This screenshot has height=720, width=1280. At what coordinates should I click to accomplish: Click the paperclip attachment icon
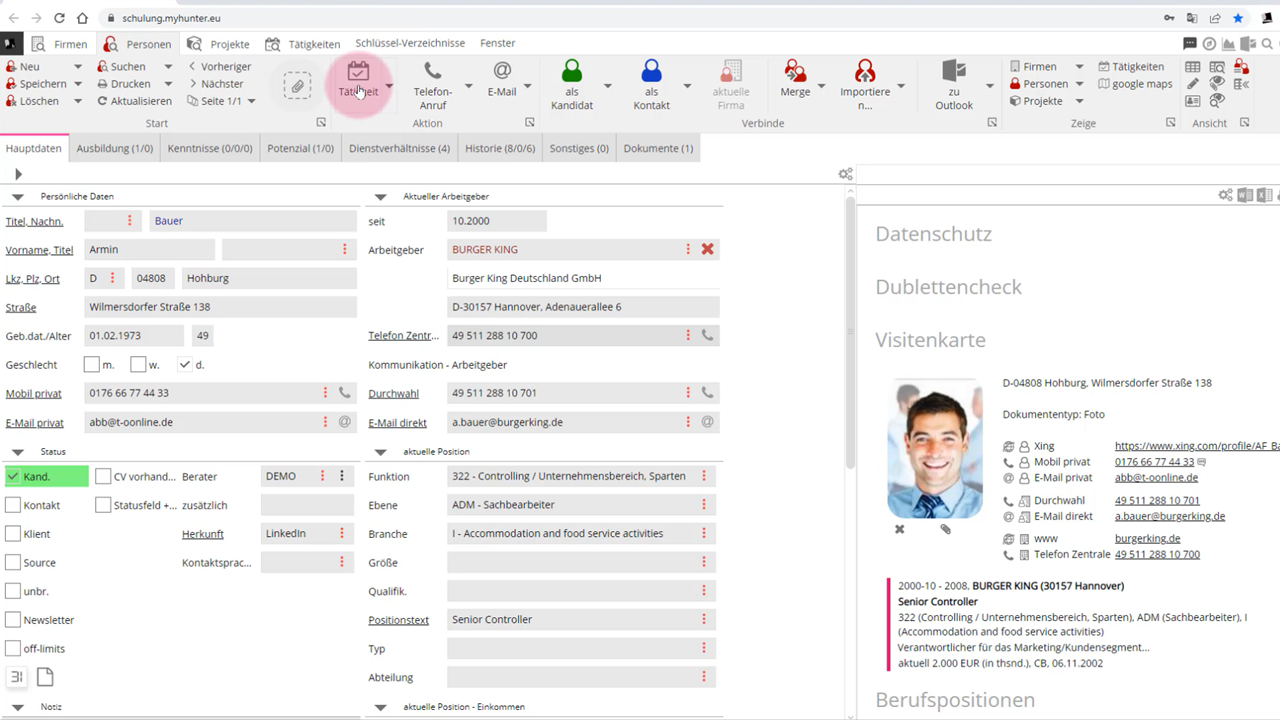click(297, 86)
